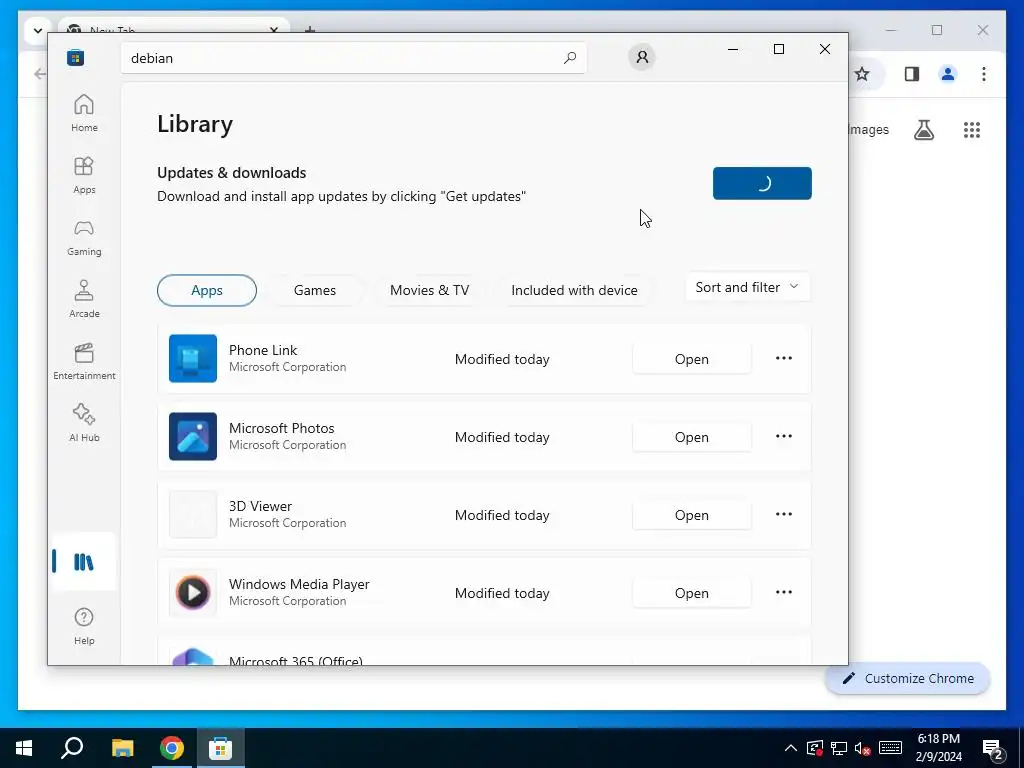The width and height of the screenshot is (1024, 768).
Task: Open the Windows Start menu
Action: (x=24, y=748)
